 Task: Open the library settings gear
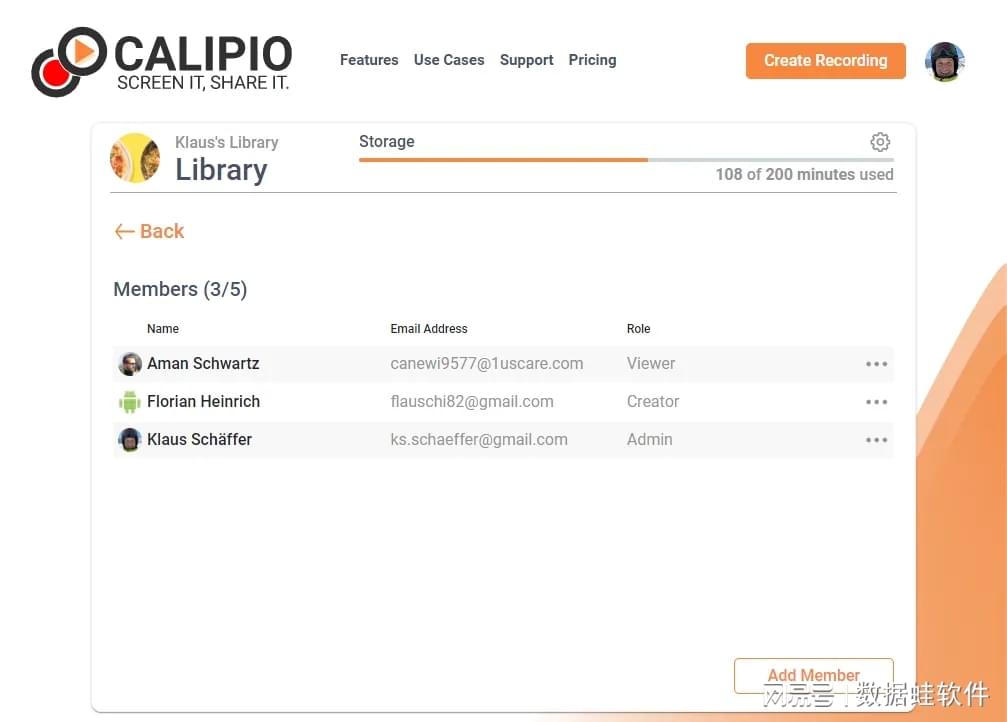[880, 142]
